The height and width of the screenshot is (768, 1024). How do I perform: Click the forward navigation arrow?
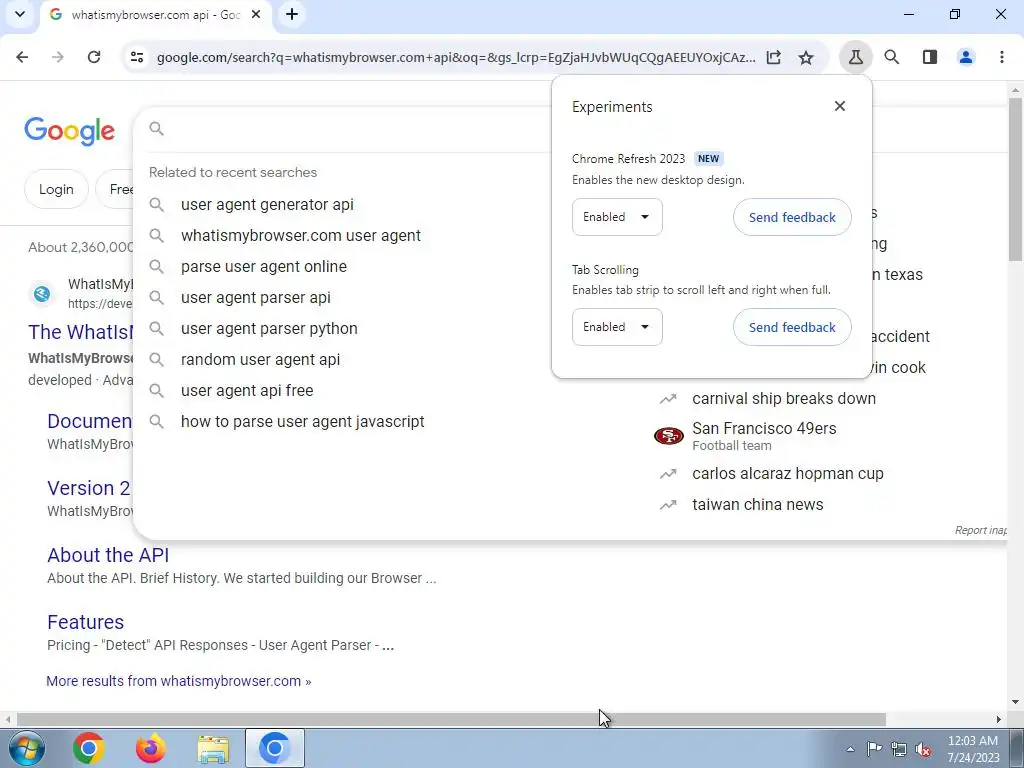point(58,57)
